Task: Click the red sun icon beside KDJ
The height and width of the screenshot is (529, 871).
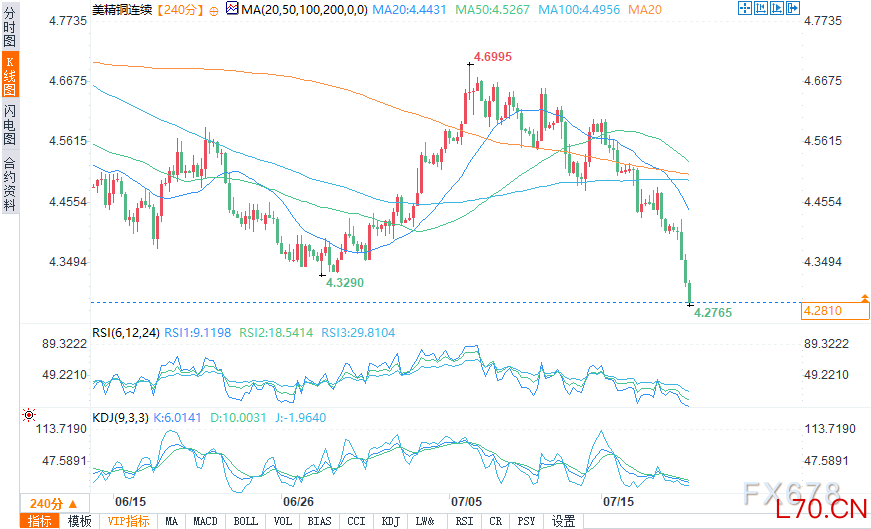Action: tap(29, 415)
